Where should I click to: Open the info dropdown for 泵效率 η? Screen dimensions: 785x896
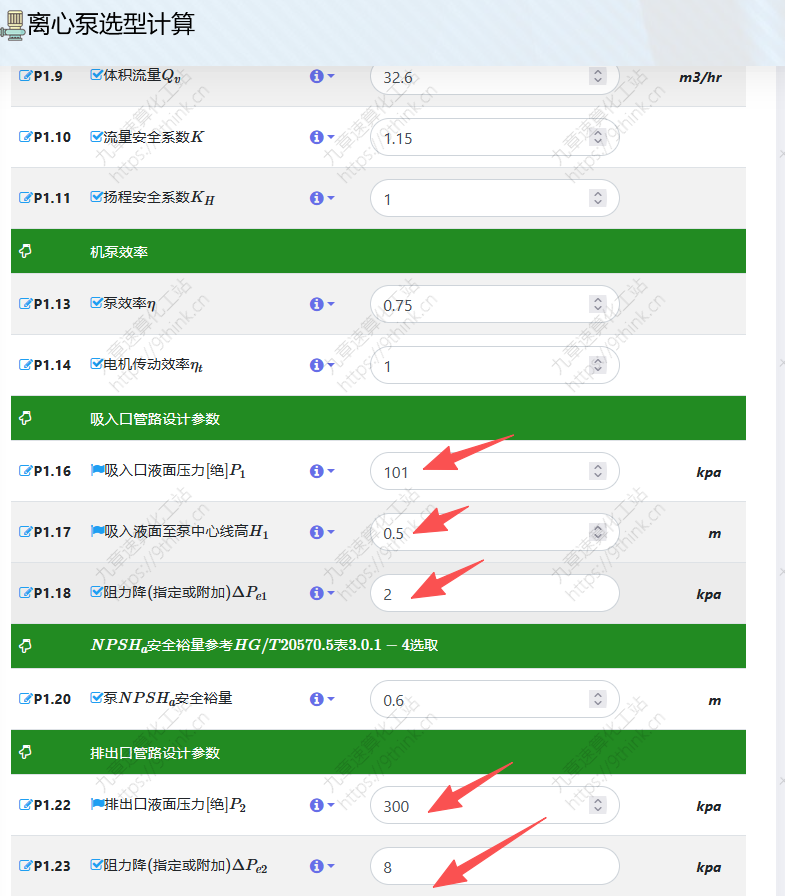tap(322, 303)
